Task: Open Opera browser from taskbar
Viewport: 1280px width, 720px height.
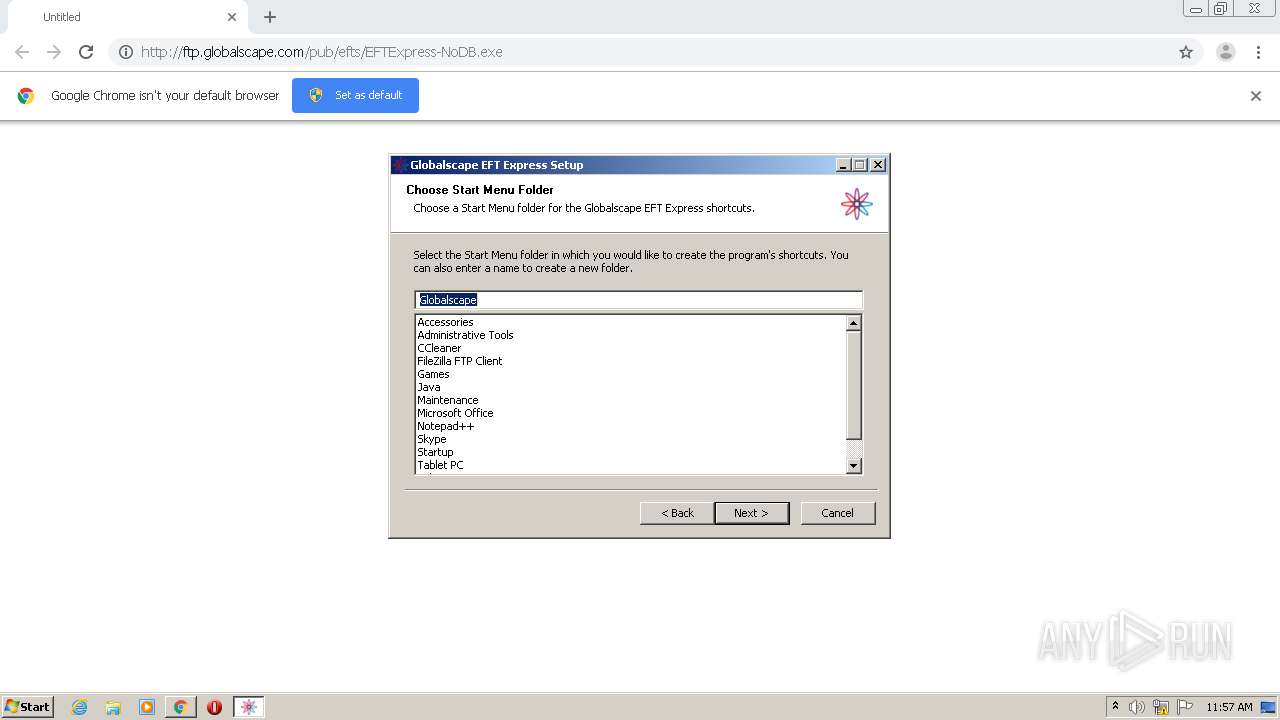Action: 214,707
